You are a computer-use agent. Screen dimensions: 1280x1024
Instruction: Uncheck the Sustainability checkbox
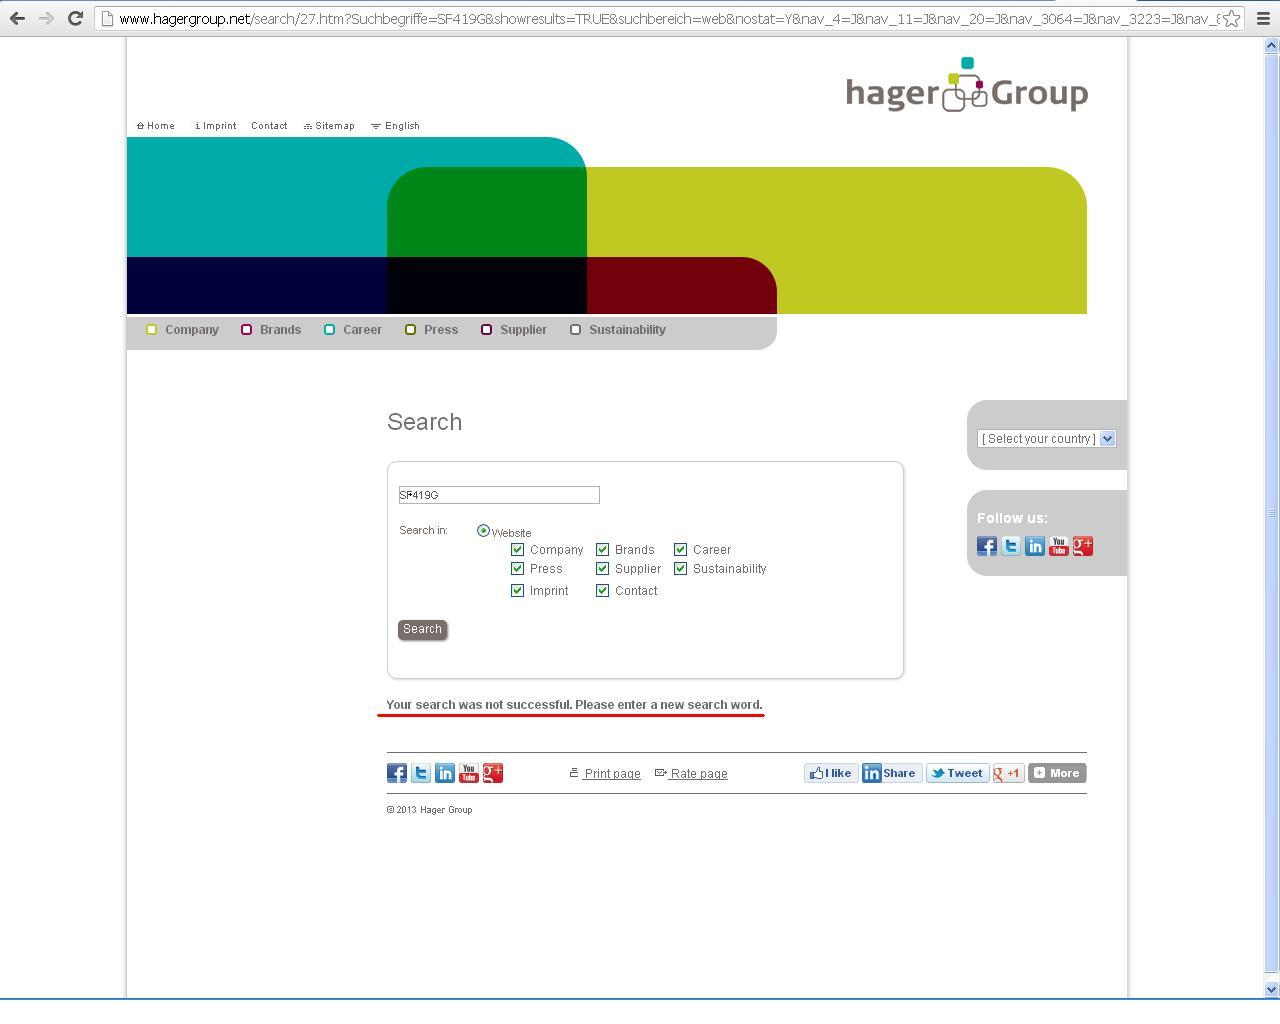coord(681,568)
